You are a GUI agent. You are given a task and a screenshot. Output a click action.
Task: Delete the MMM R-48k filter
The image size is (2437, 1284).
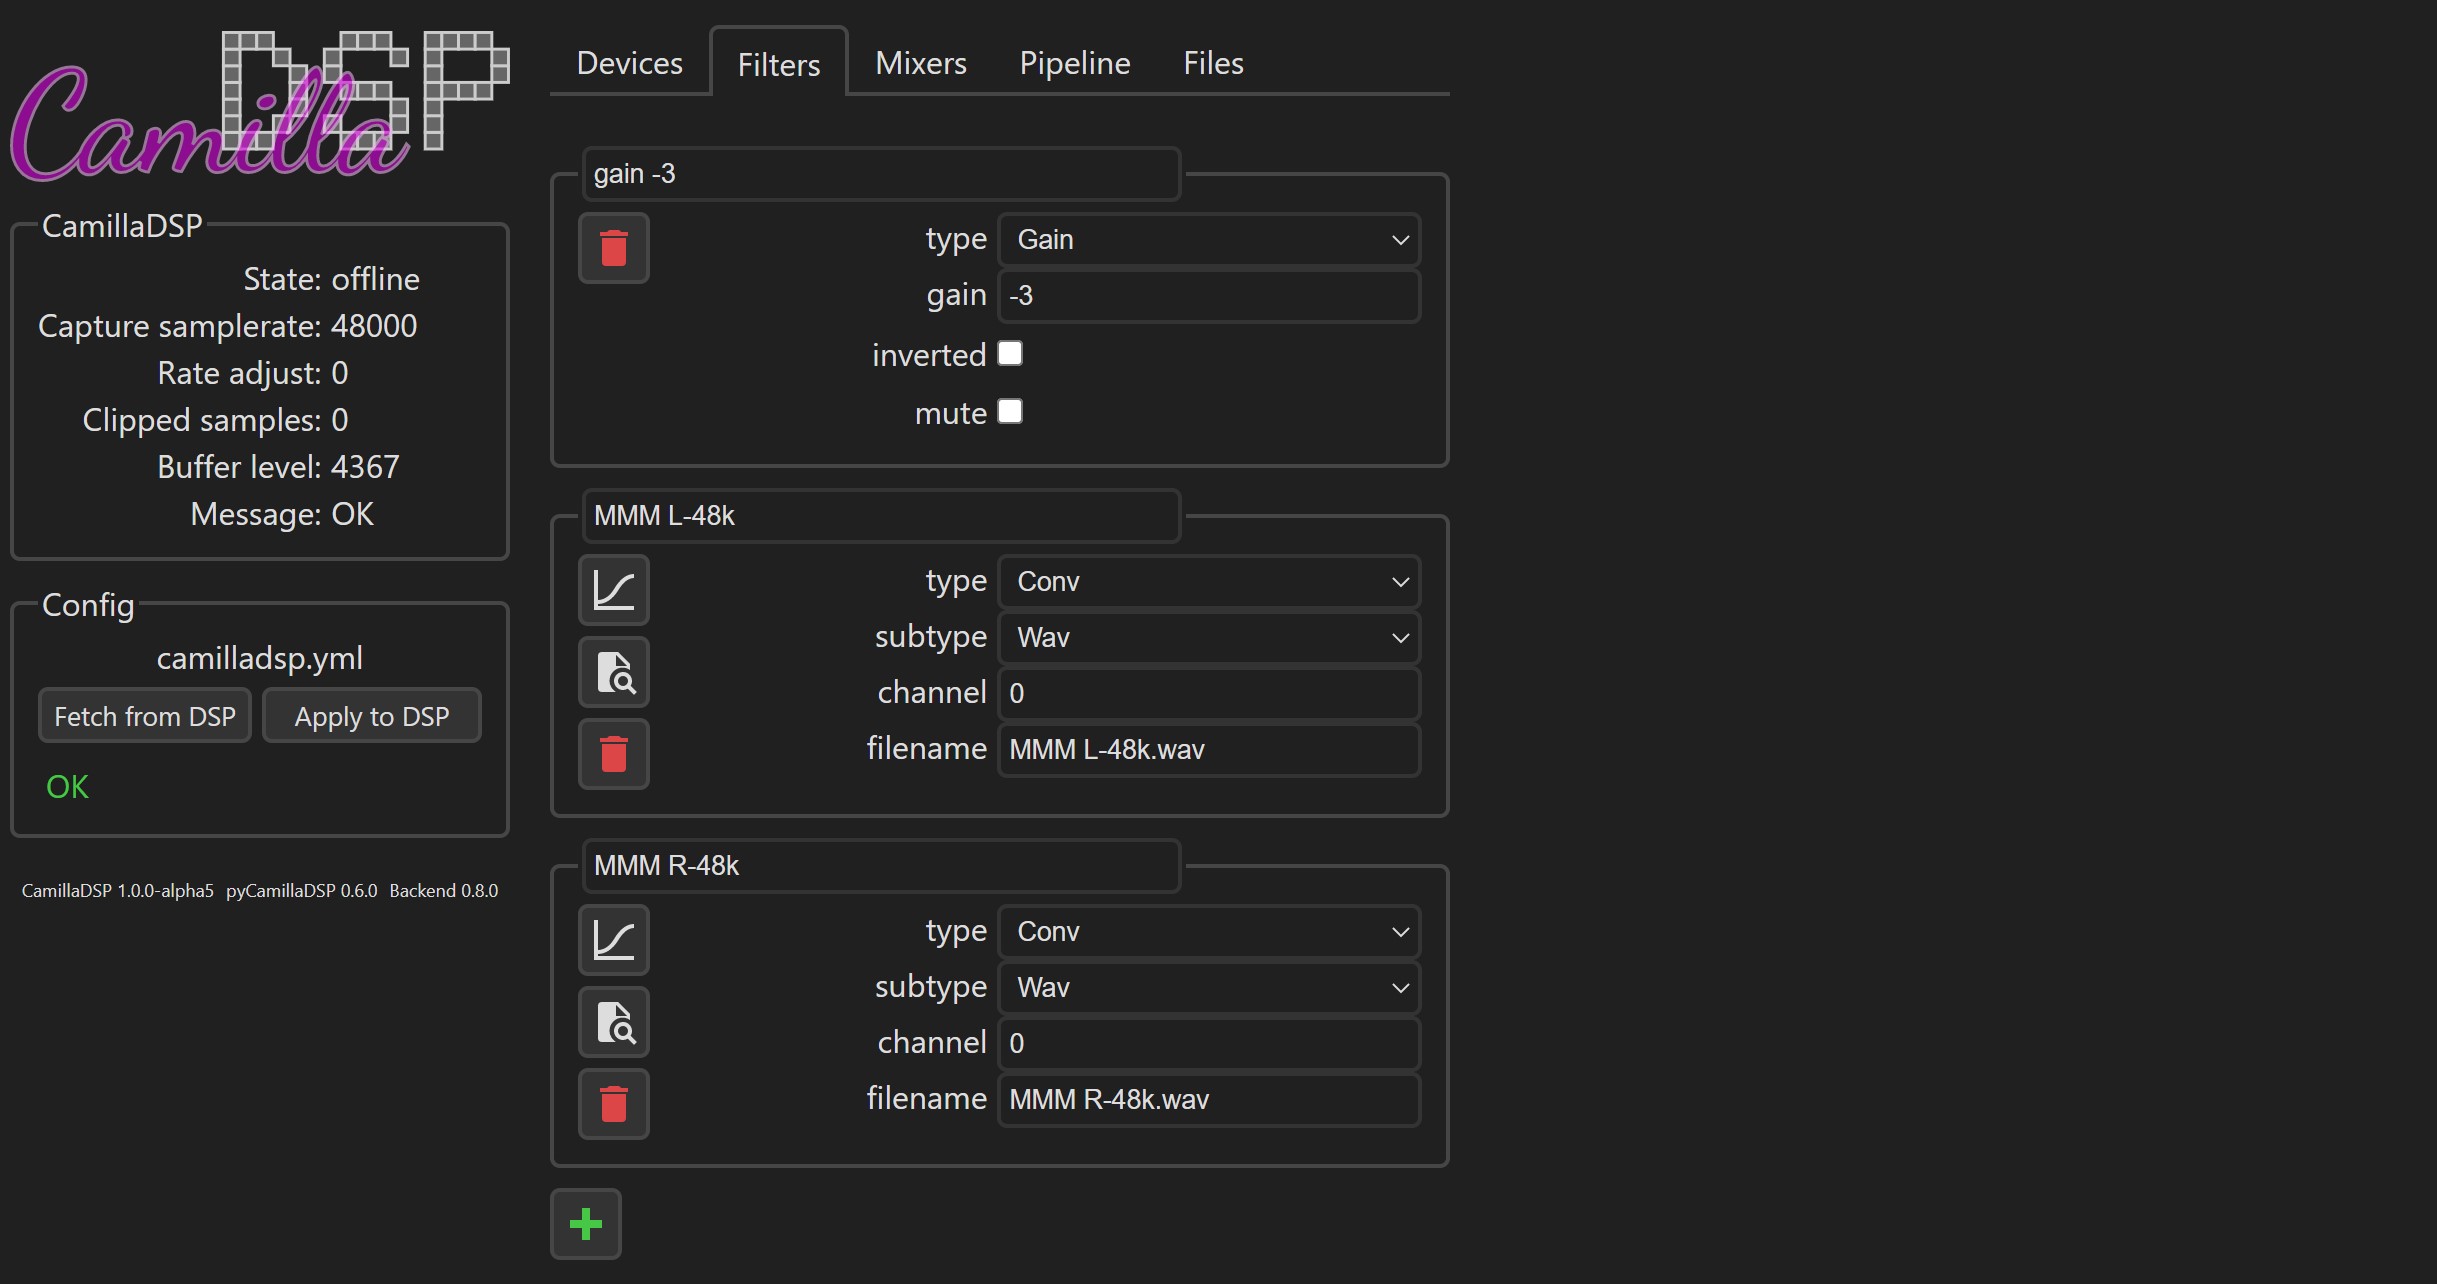[x=614, y=1104]
